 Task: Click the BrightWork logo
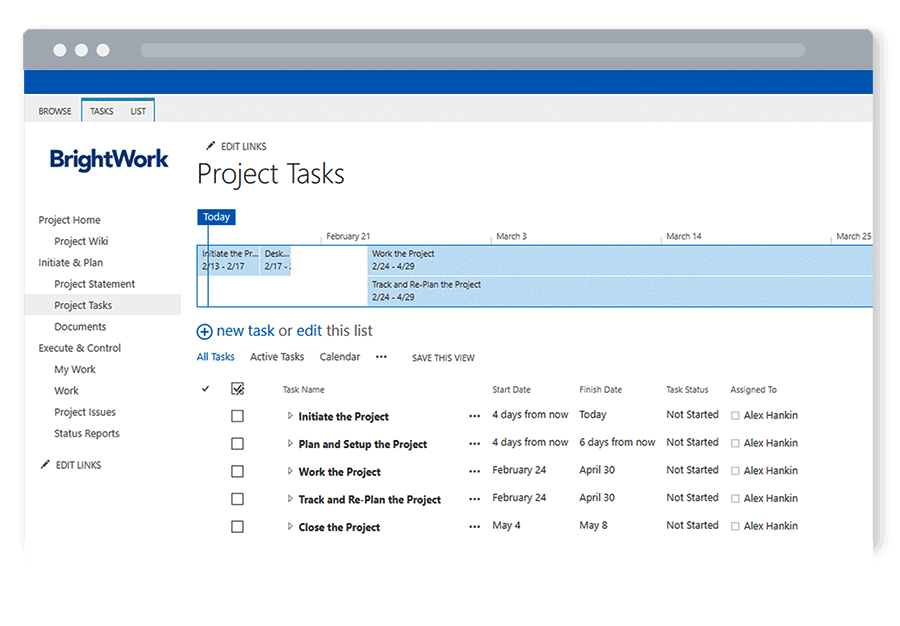108,160
